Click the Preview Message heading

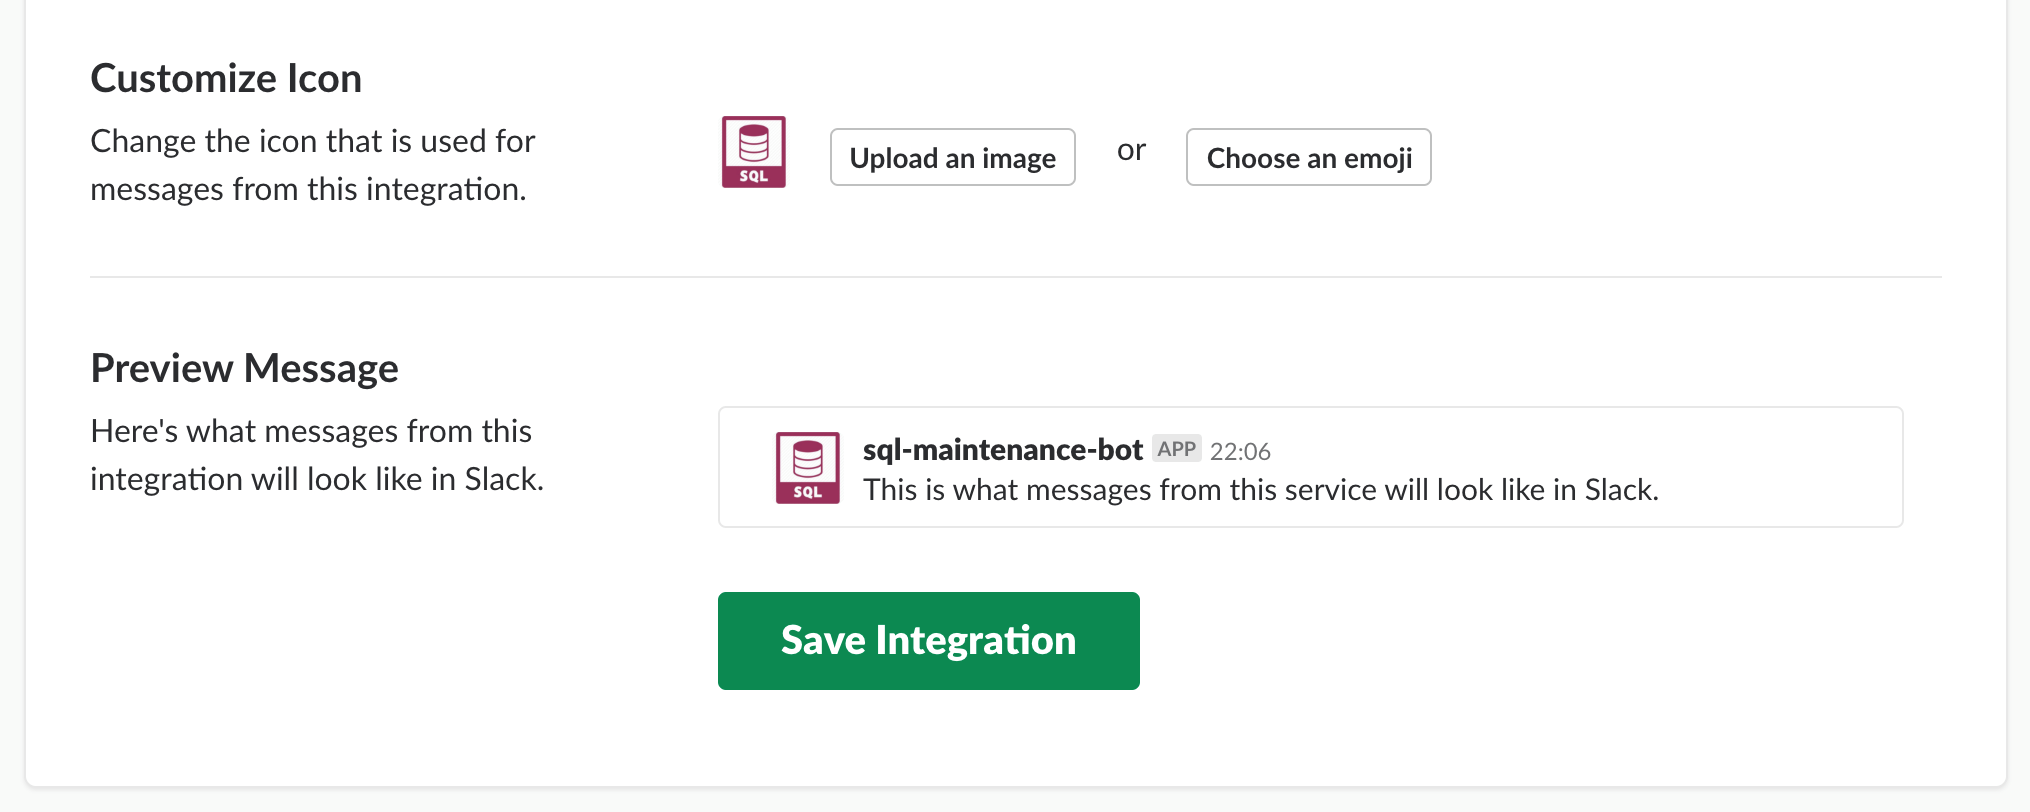(x=244, y=368)
